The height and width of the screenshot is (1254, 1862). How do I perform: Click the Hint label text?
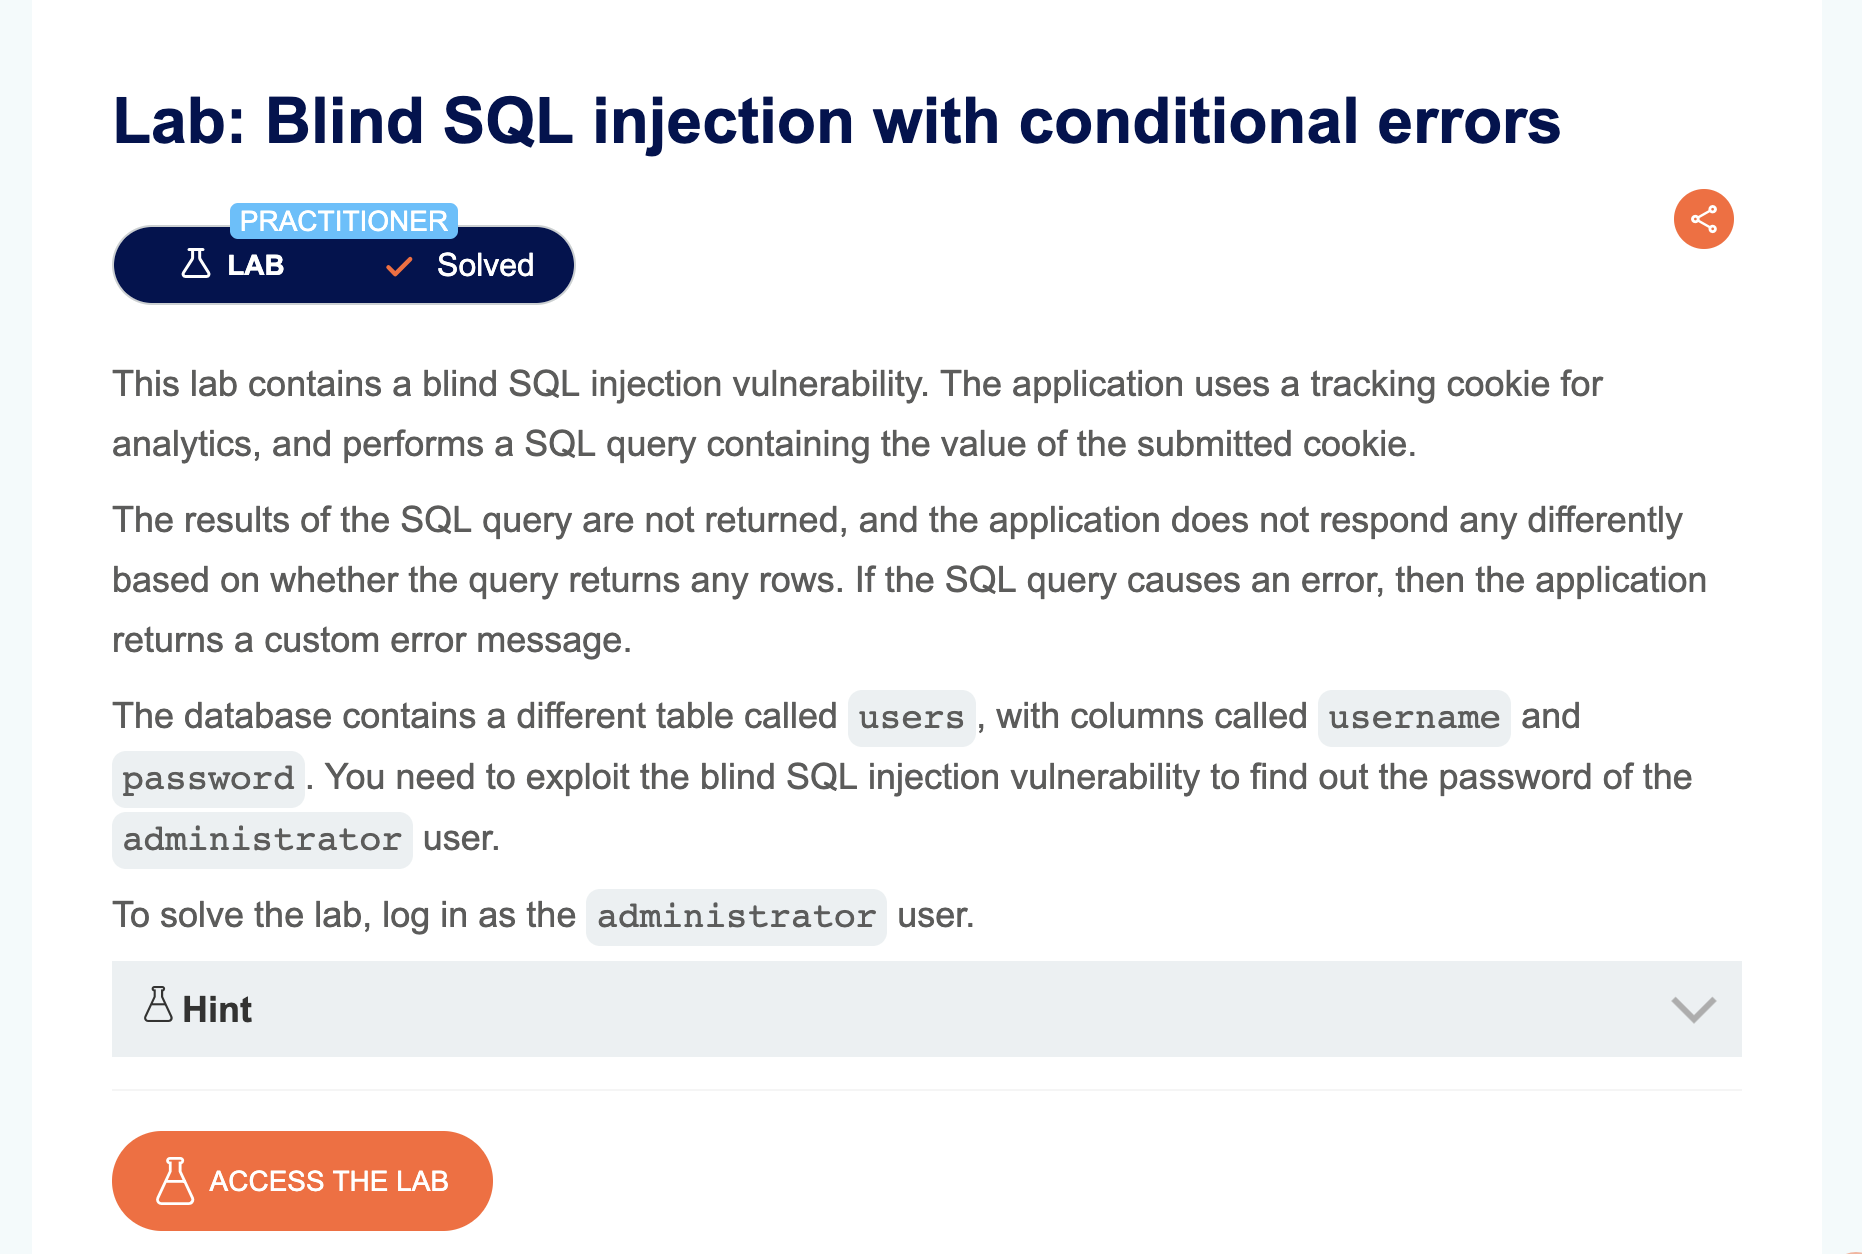click(x=217, y=1010)
